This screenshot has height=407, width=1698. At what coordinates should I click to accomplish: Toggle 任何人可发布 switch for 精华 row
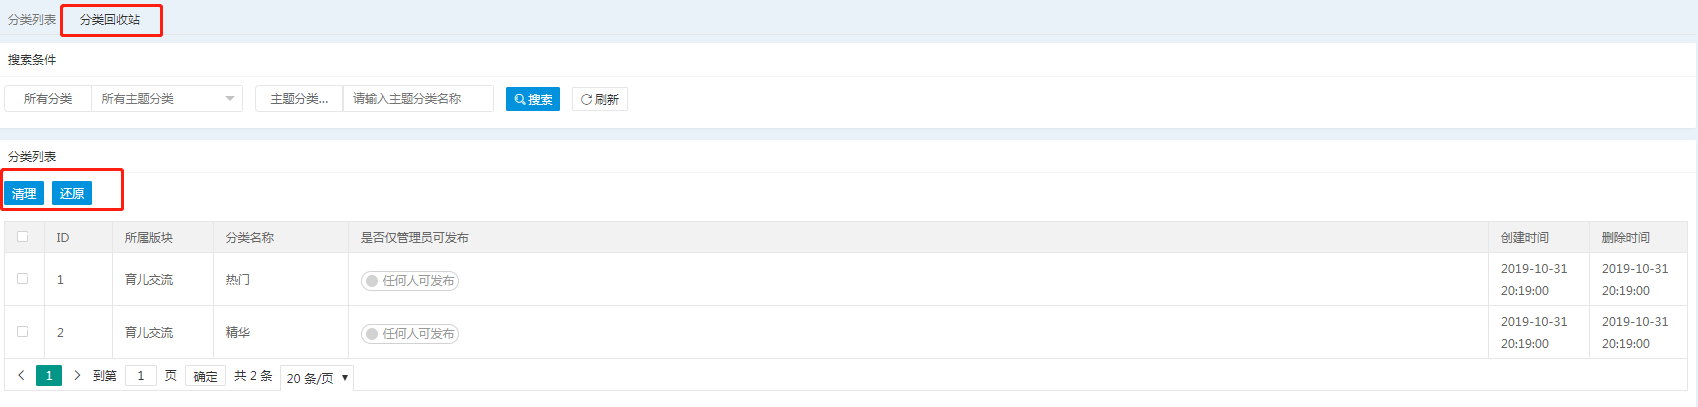point(410,334)
